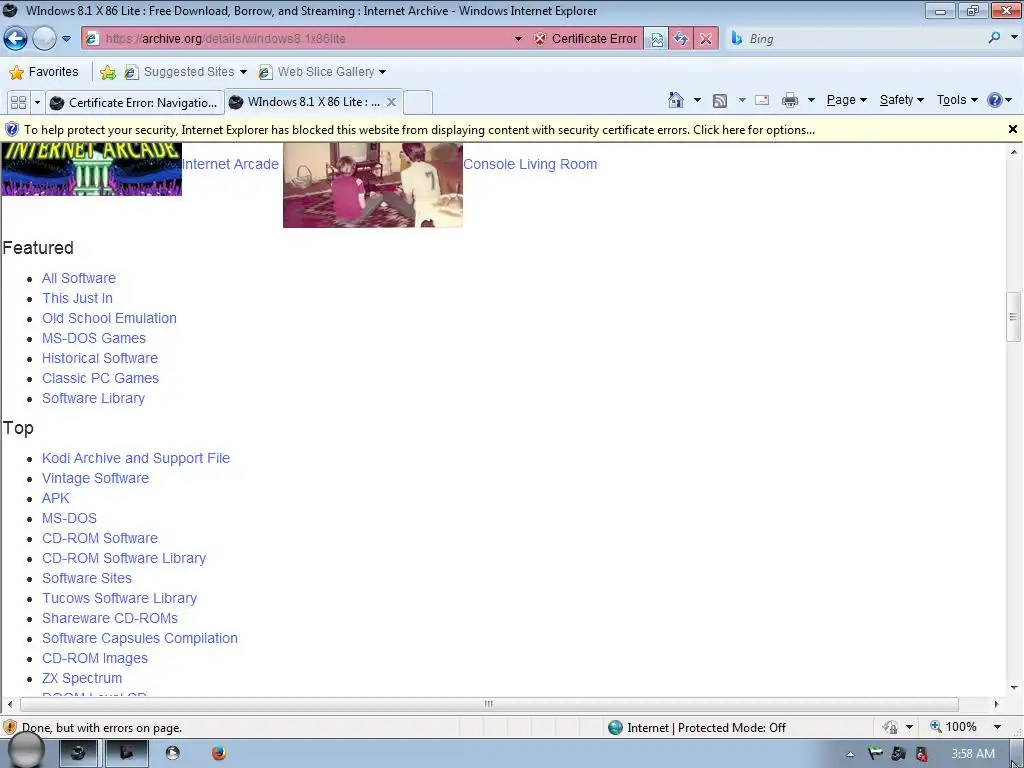1024x768 pixels.
Task: Click the Print icon
Action: (x=790, y=100)
